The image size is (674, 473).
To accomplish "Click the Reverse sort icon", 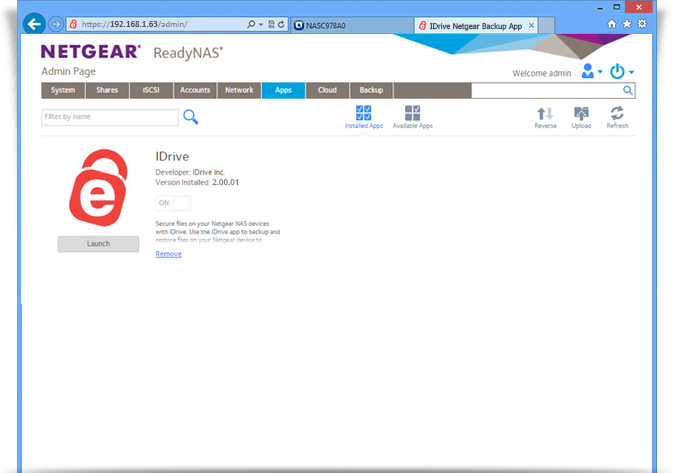I will (x=545, y=117).
